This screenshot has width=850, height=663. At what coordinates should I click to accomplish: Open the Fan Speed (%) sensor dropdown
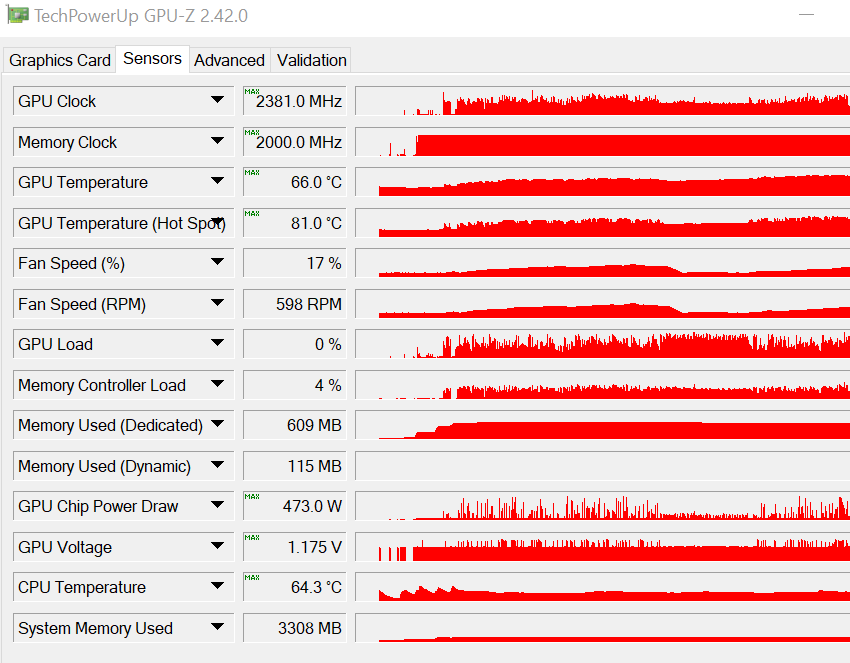219,263
